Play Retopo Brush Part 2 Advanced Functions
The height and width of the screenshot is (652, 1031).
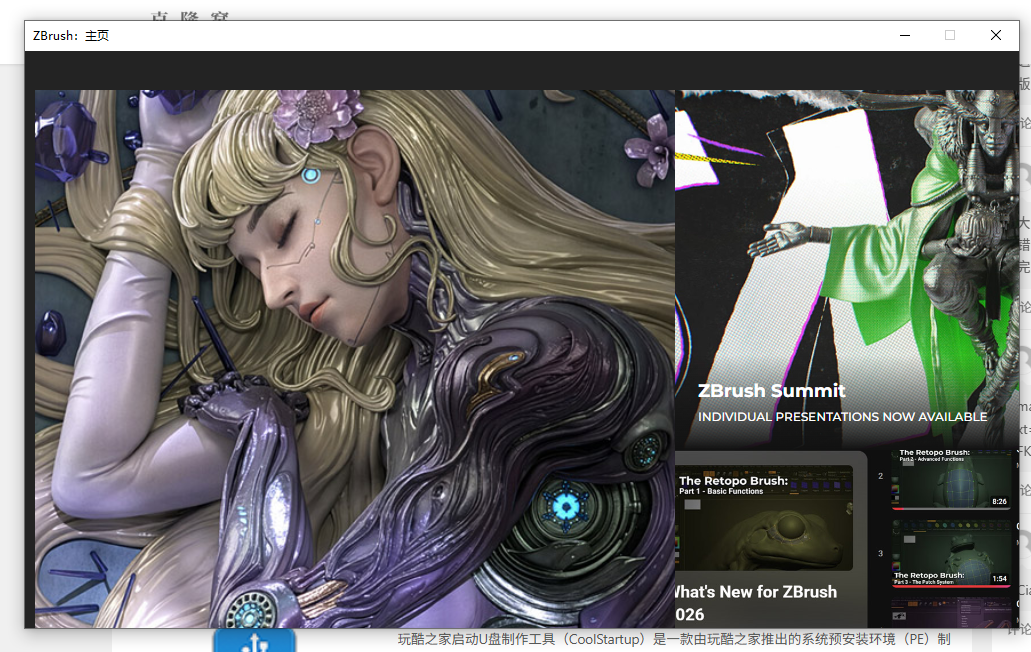click(x=950, y=479)
